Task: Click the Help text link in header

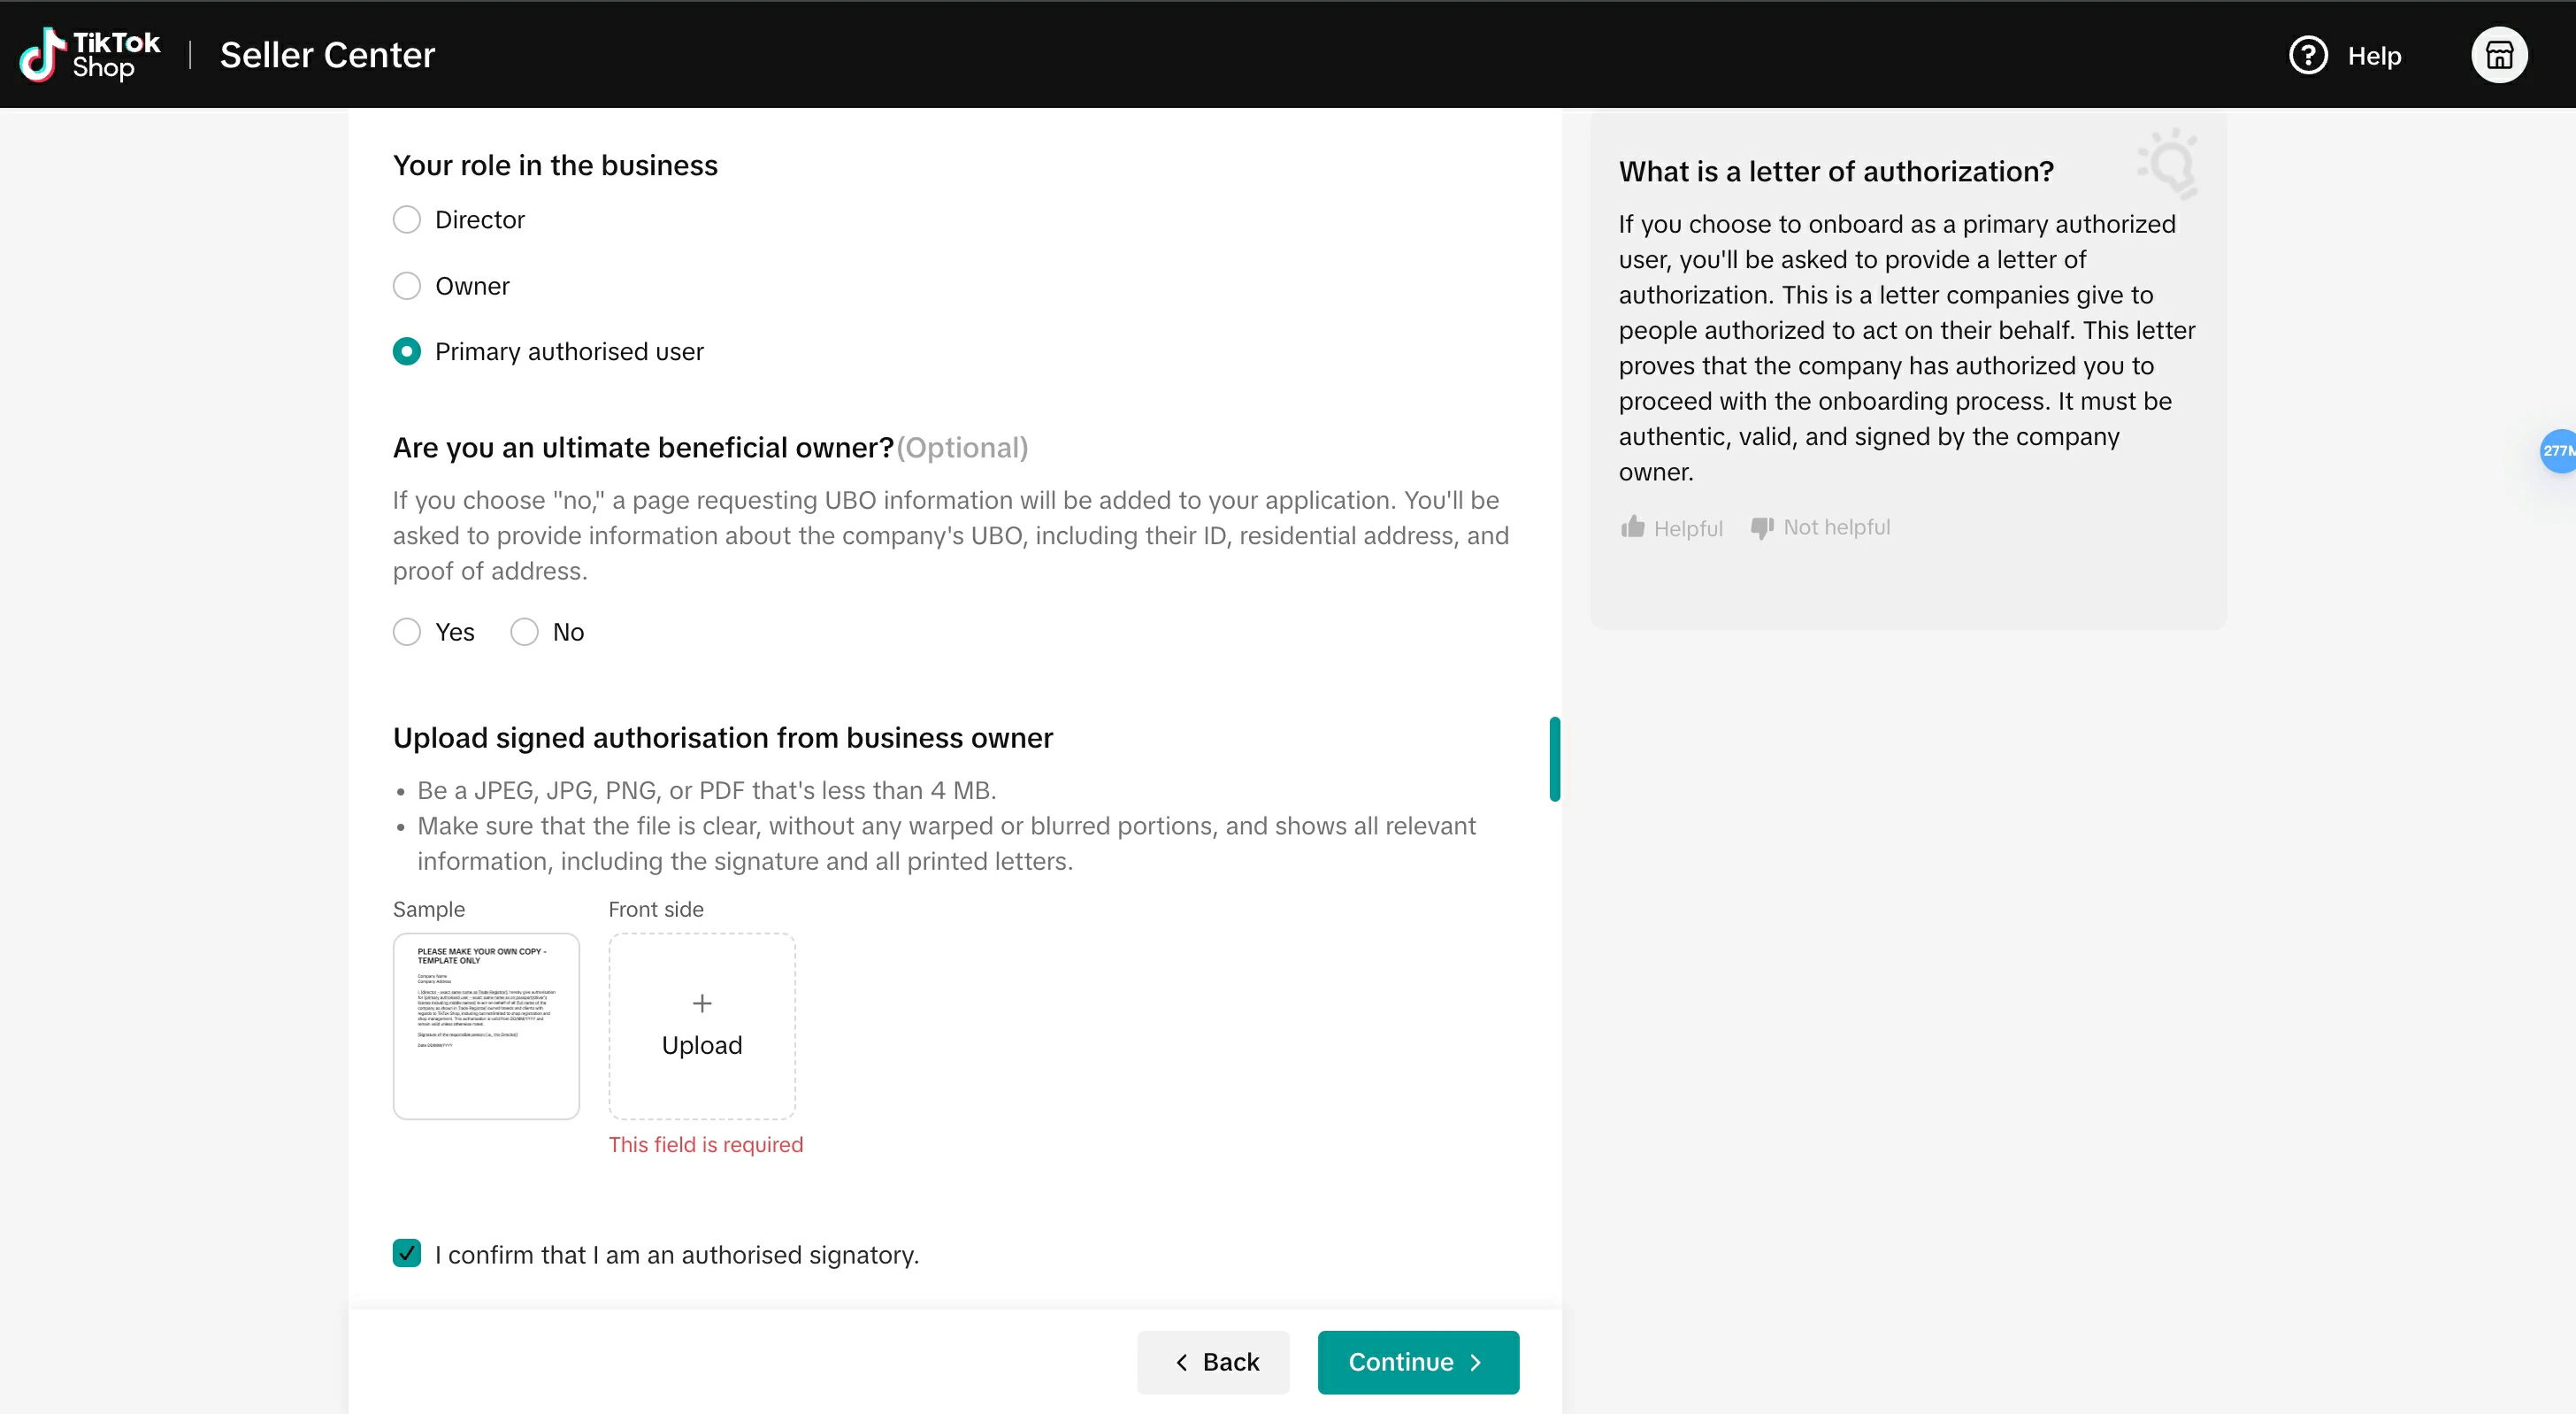Action: coord(2374,56)
